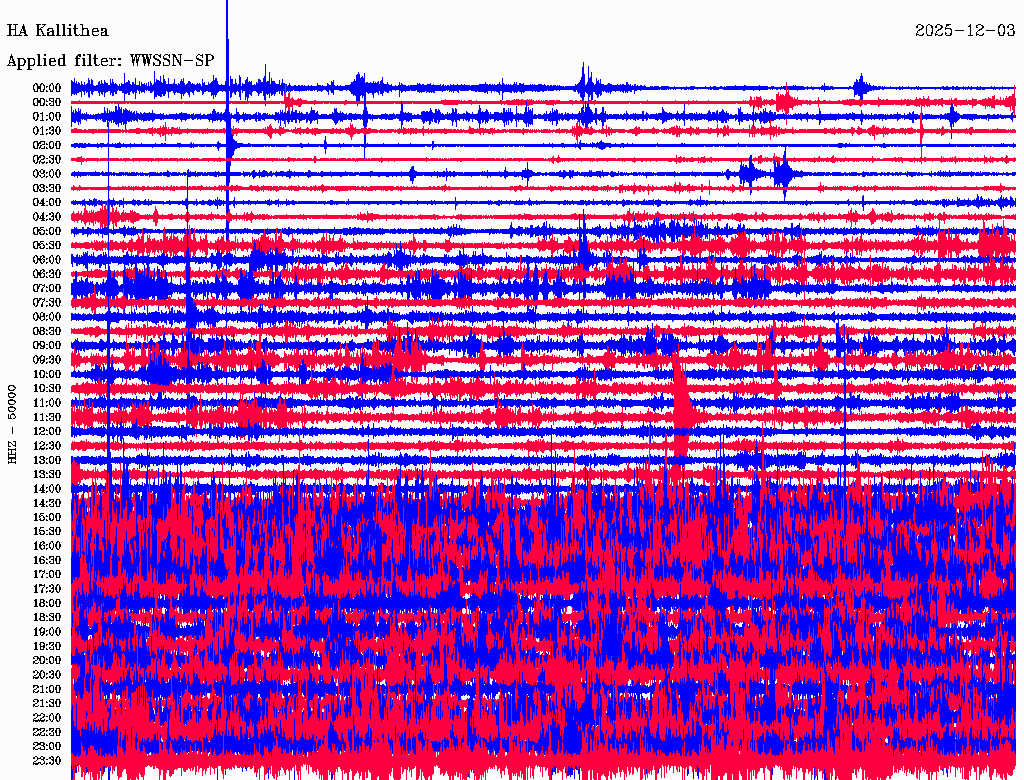1024x780 pixels.
Task: Select the 08:30 time label
Action: point(47,331)
